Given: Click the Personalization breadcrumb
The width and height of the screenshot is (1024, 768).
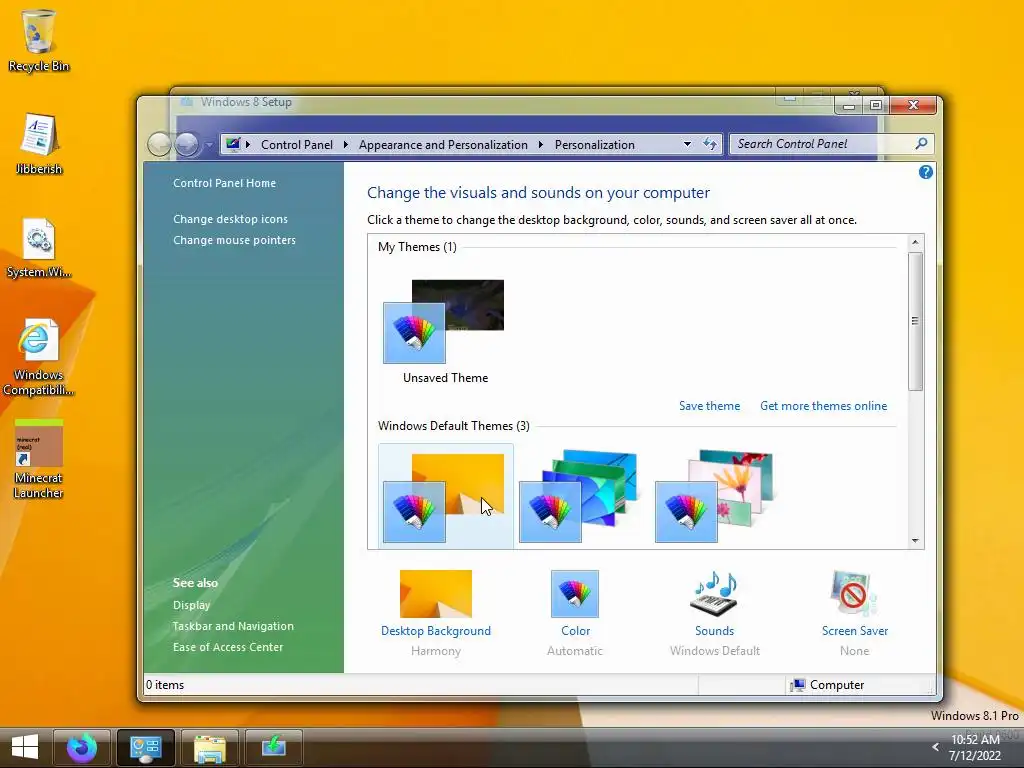Looking at the screenshot, I should click(x=594, y=144).
